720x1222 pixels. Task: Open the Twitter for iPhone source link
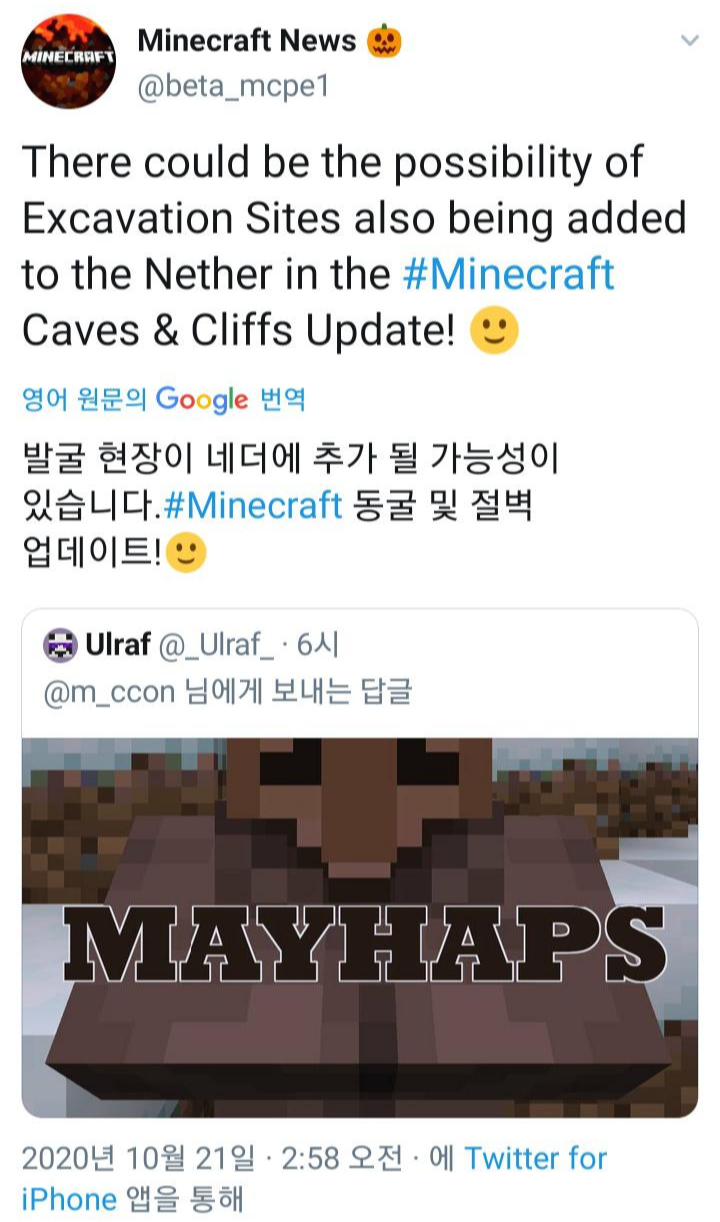(x=314, y=1178)
